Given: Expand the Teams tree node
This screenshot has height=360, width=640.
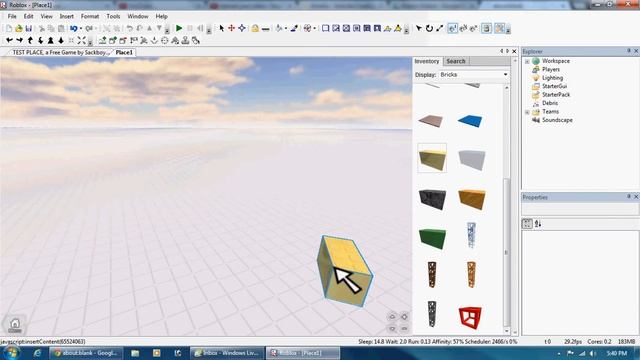Looking at the screenshot, I should tap(527, 112).
